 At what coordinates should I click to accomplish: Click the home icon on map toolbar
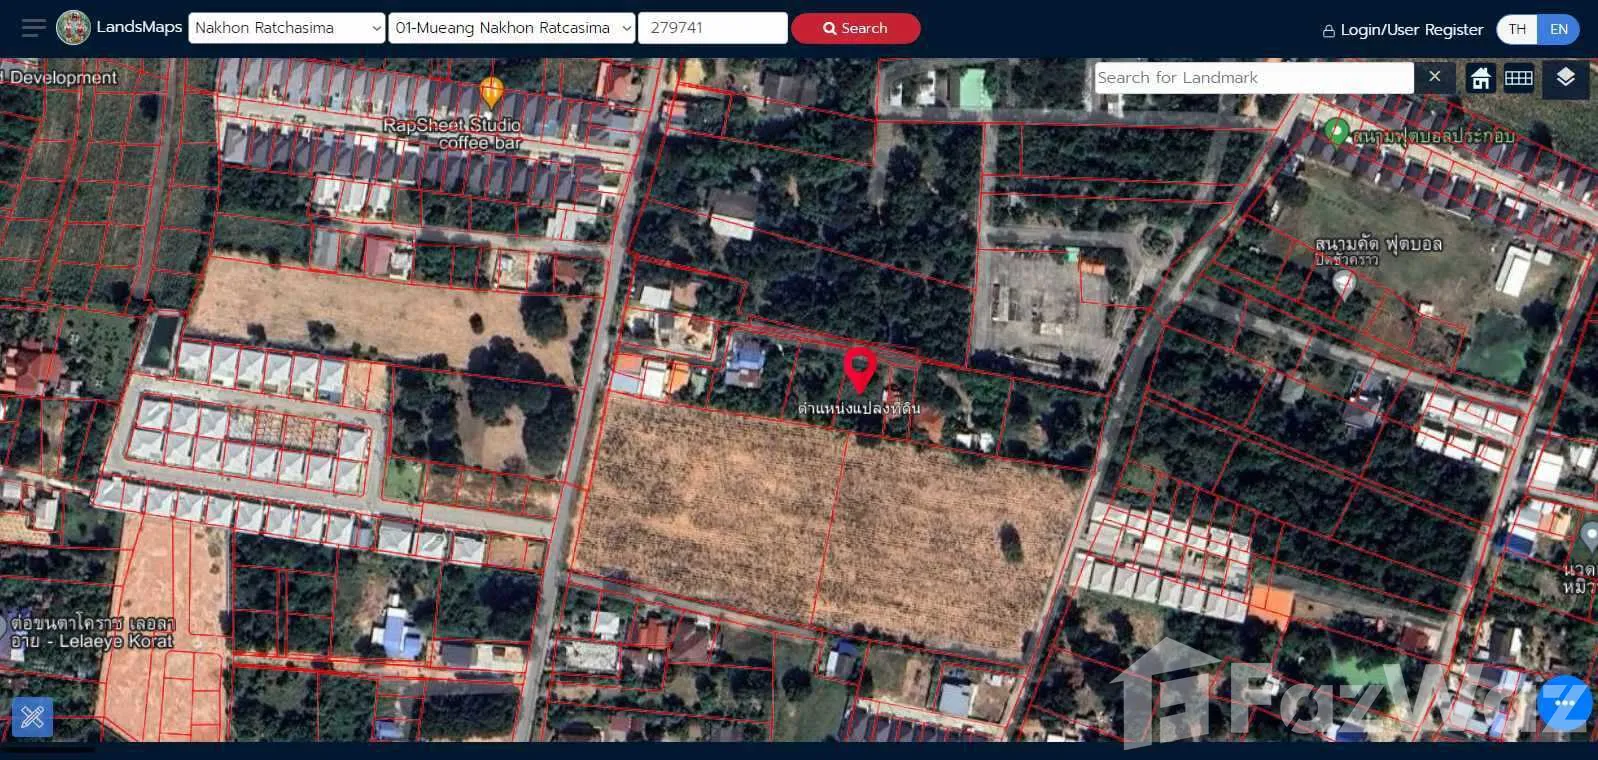pos(1481,78)
